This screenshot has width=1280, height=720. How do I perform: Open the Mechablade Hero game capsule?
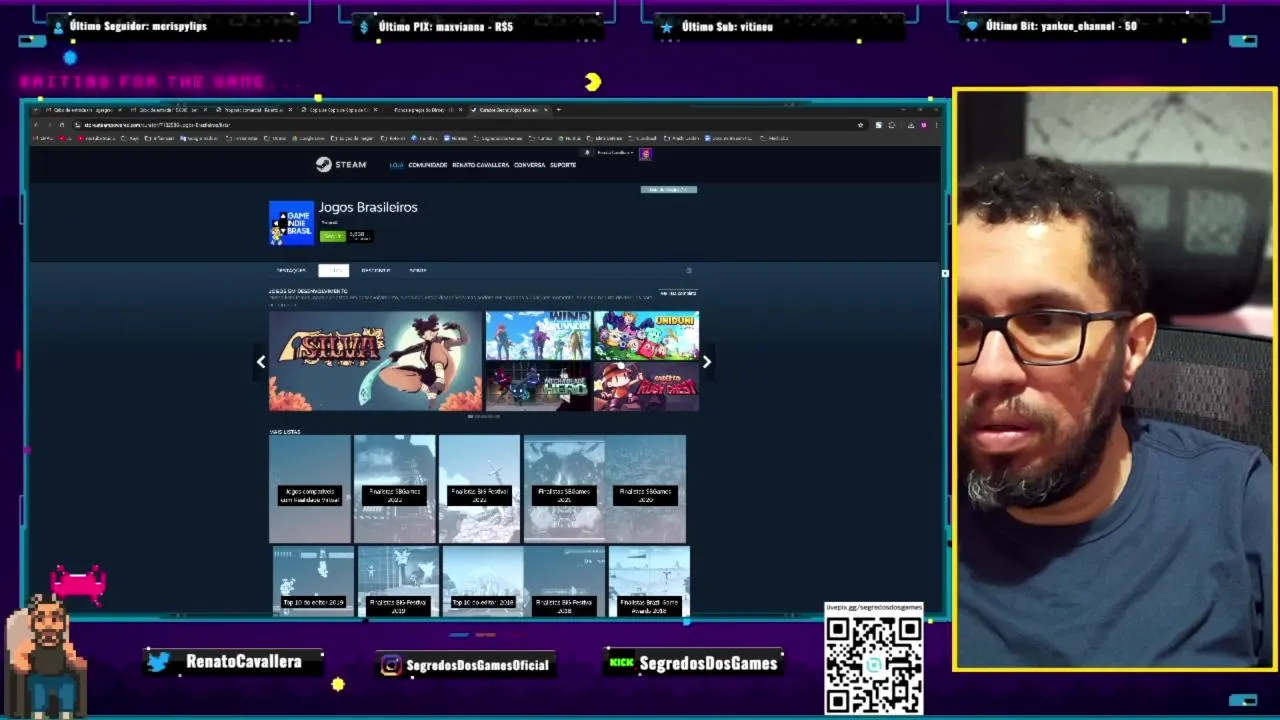(x=538, y=386)
